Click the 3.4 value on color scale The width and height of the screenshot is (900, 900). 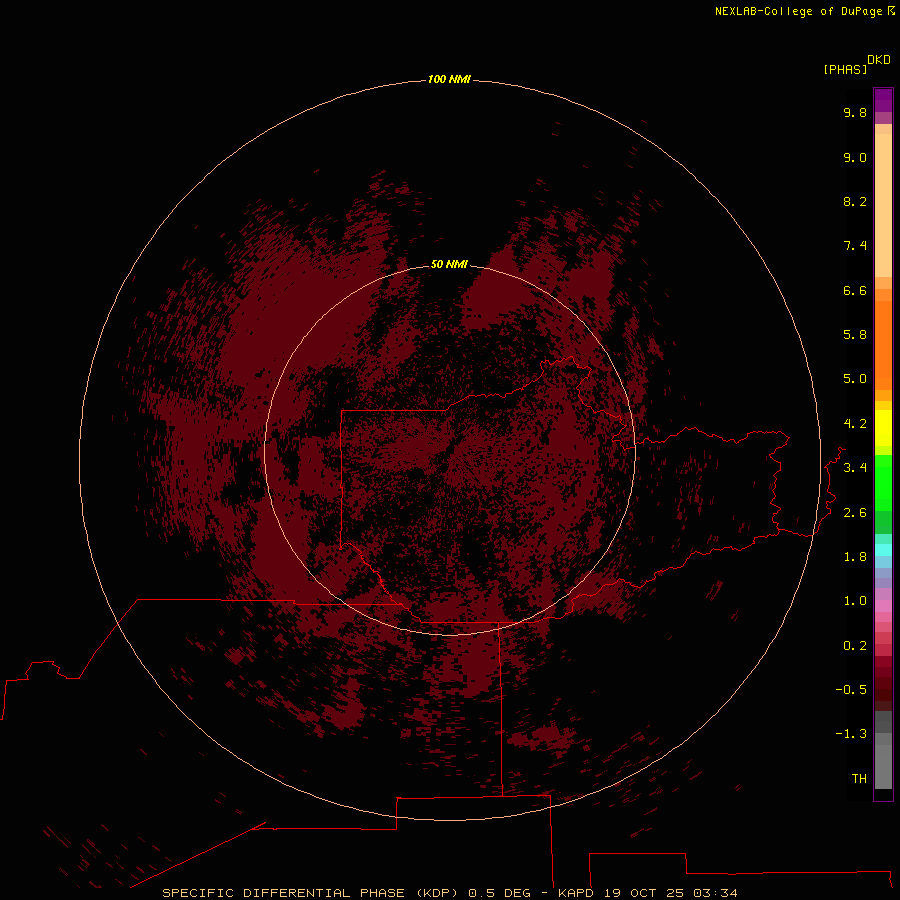pos(855,468)
